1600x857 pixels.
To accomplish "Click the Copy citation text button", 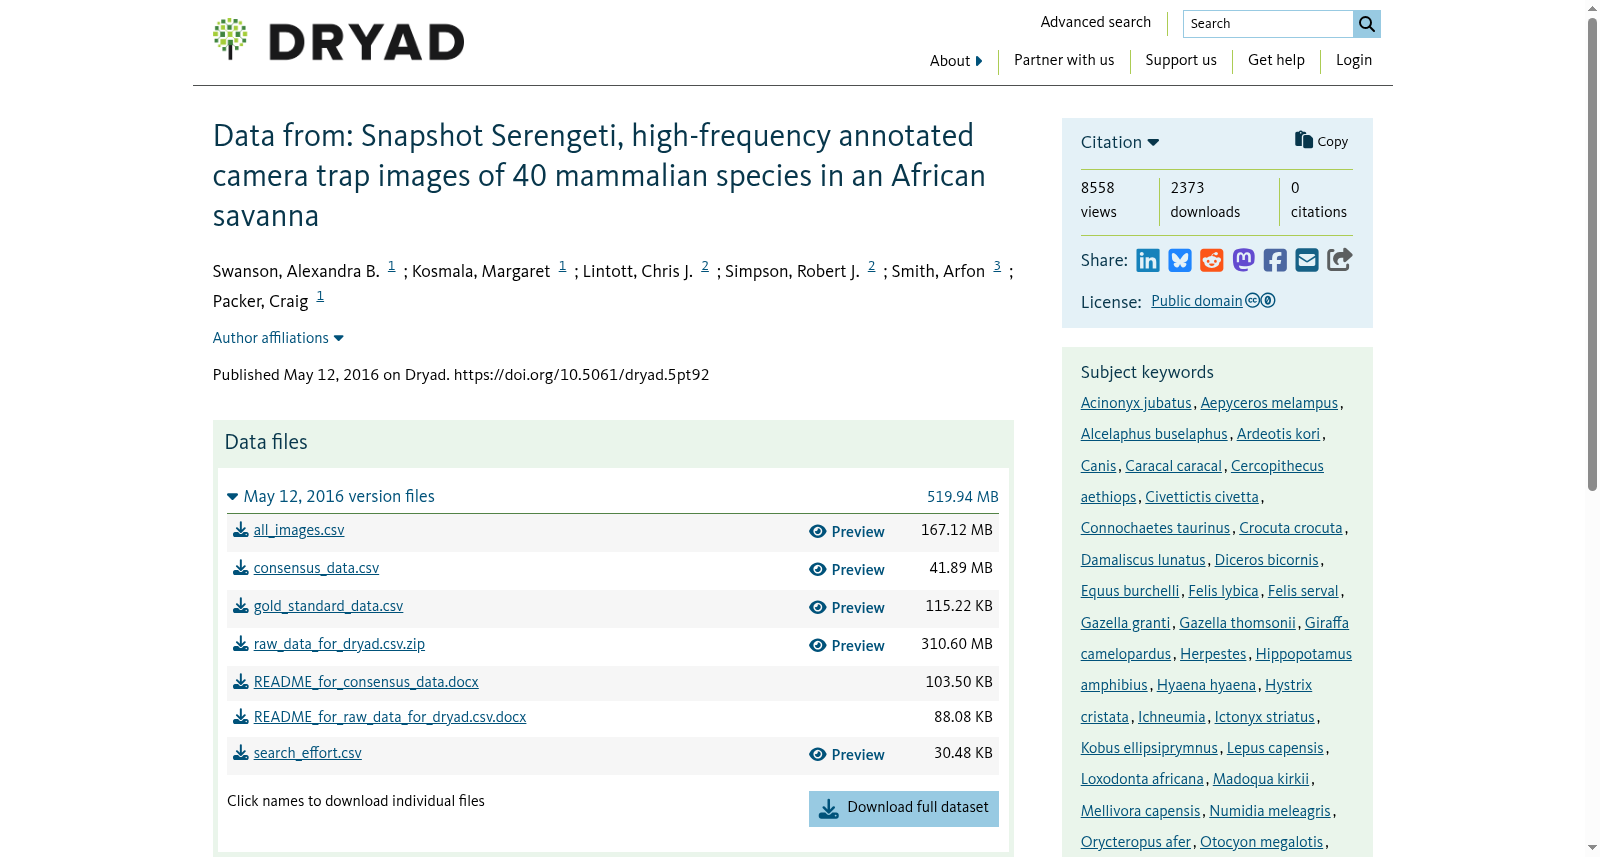I will click(1332, 142).
